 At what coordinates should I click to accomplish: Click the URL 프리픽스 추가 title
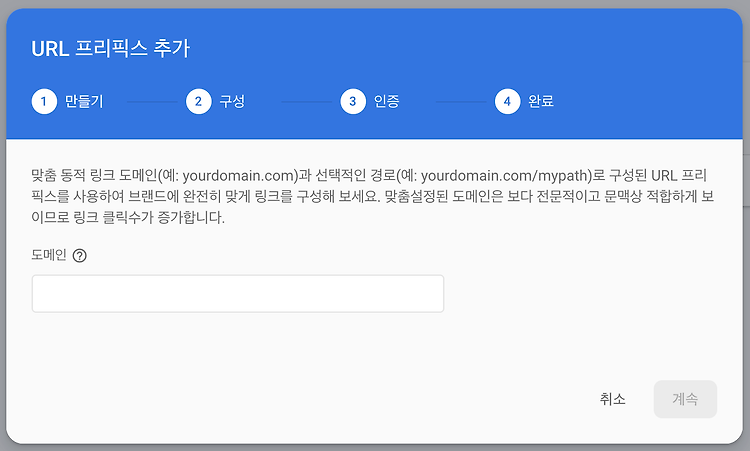pos(110,49)
